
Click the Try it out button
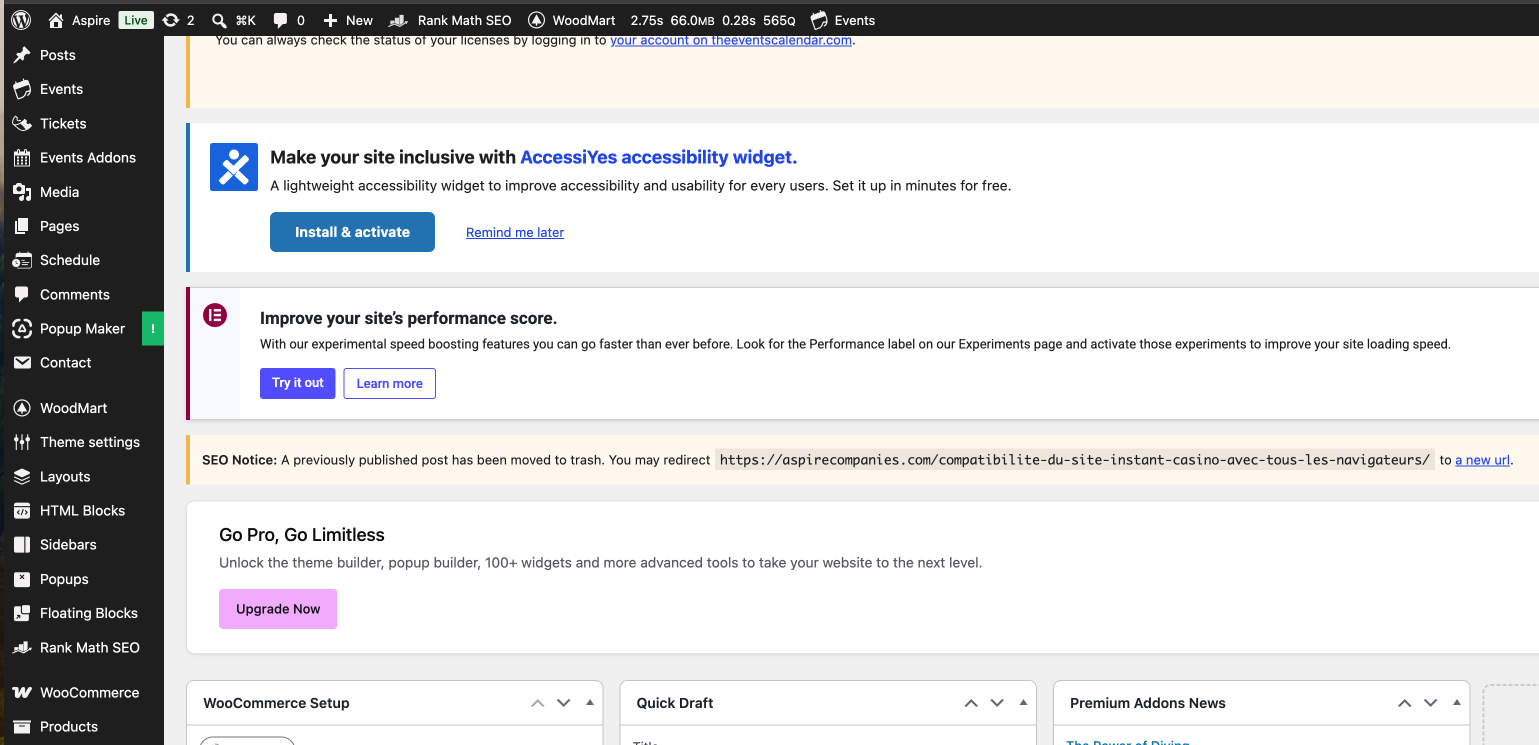298,383
